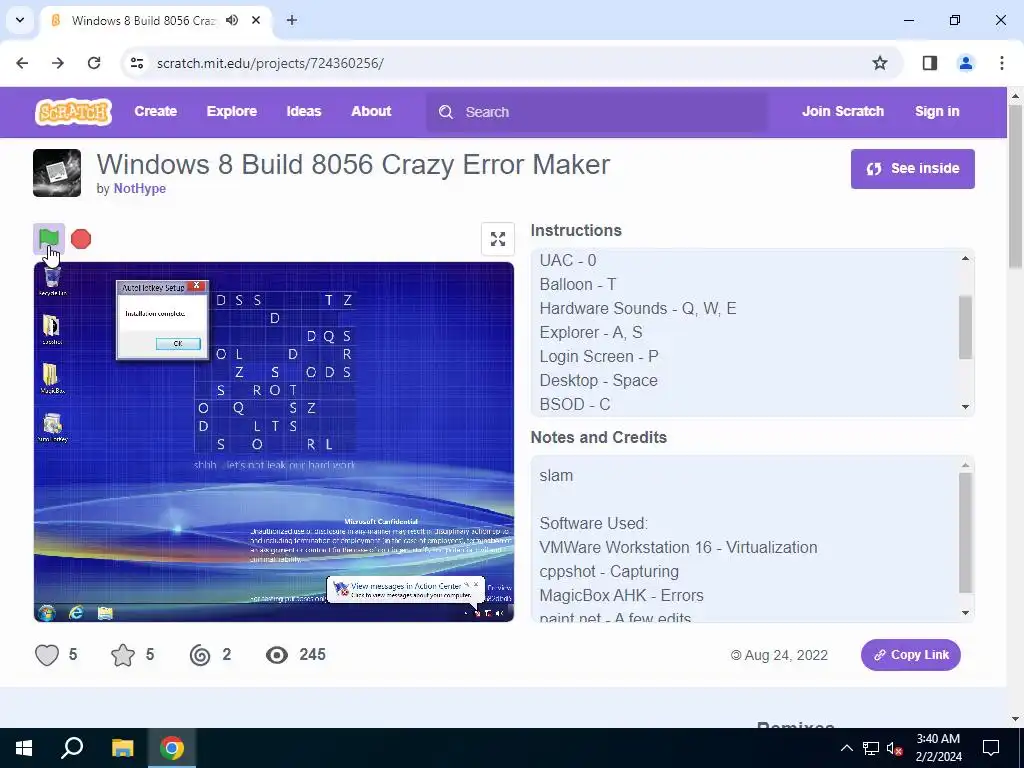Open the Ideas page
Viewport: 1024px width, 768px height.
click(x=304, y=112)
